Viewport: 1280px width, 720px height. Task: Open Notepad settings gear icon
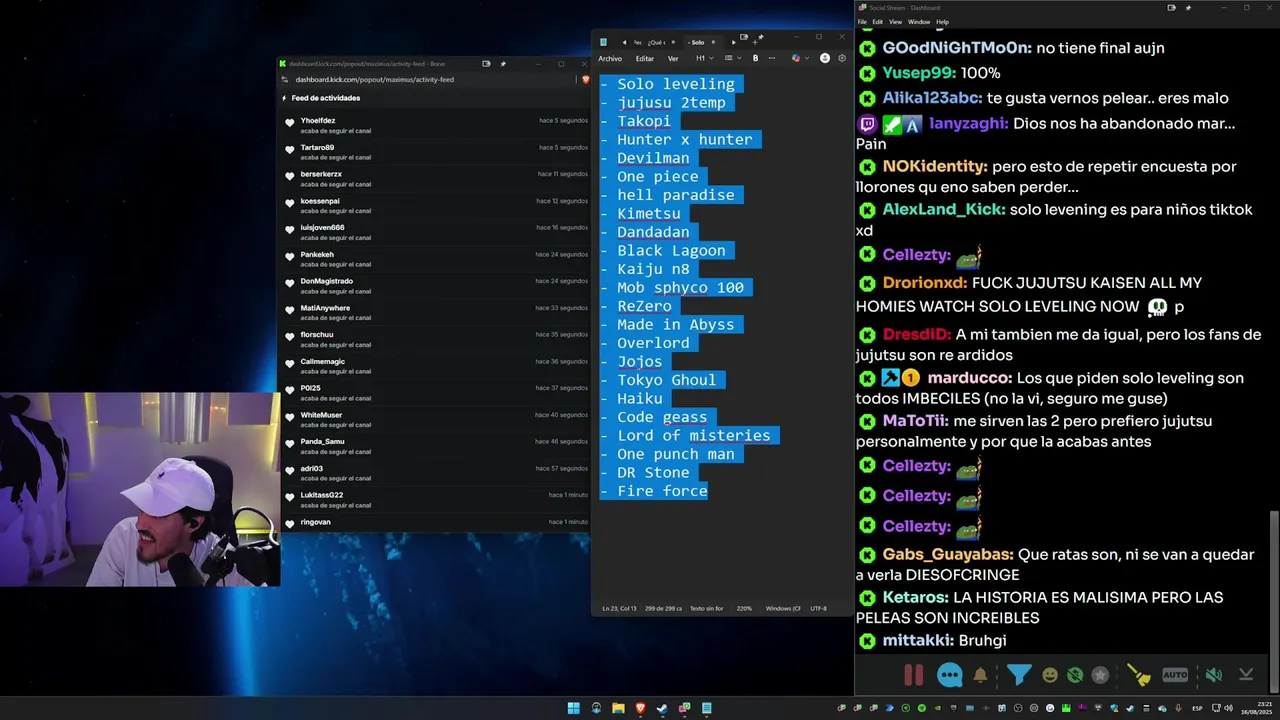[x=842, y=58]
